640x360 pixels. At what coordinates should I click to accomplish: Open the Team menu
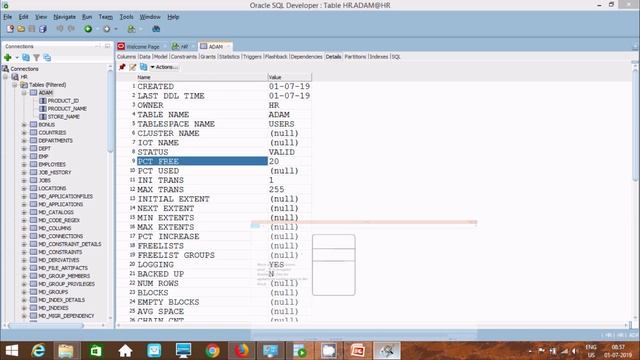[x=105, y=17]
